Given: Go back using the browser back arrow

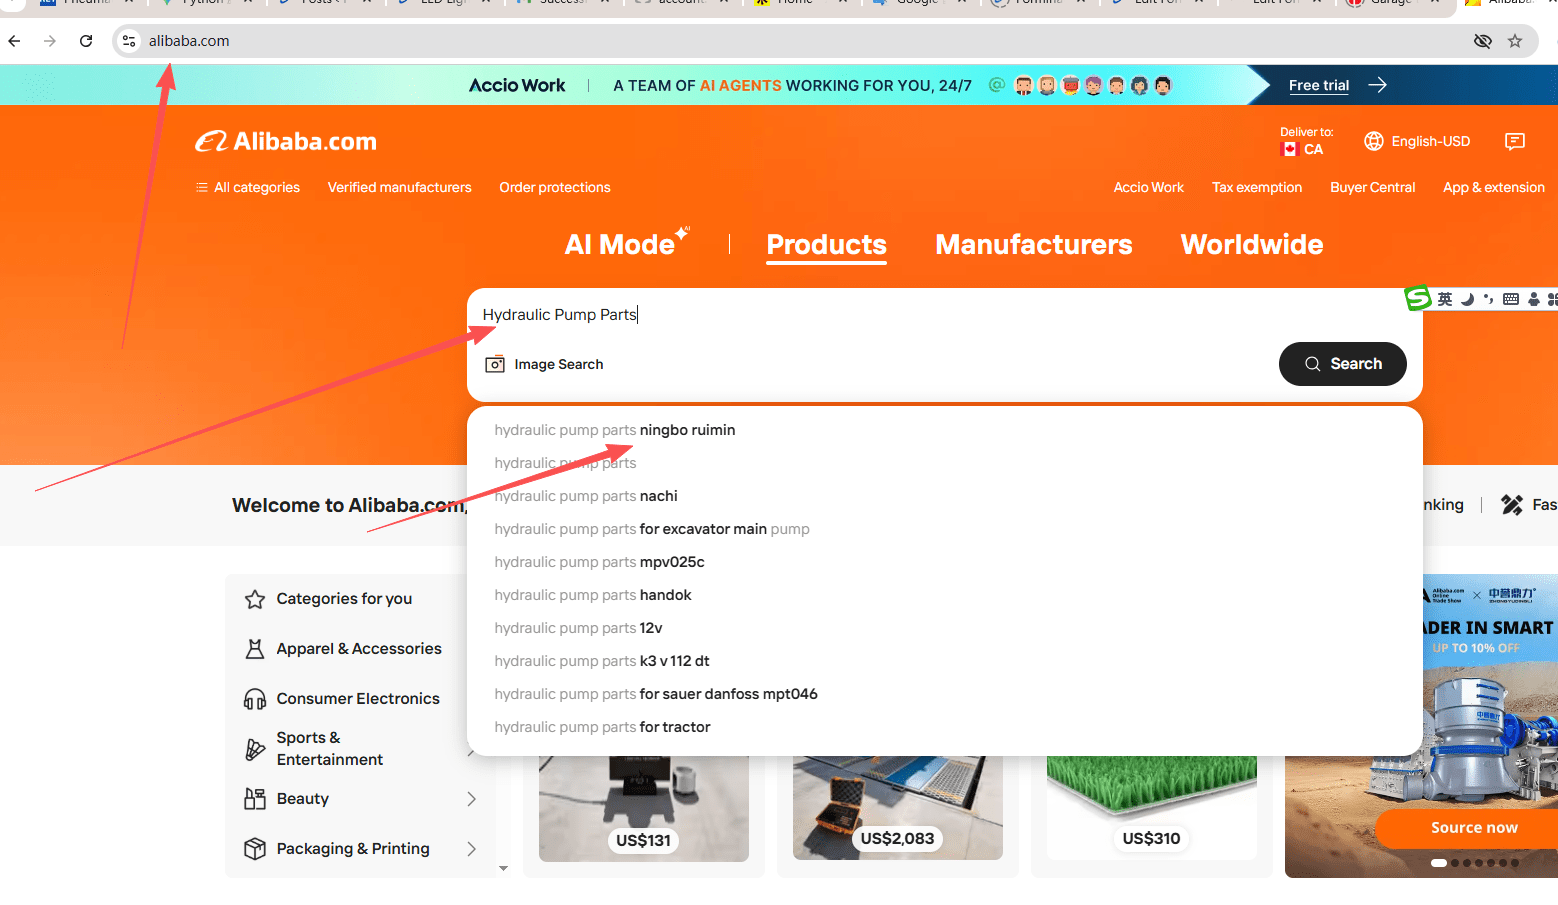Looking at the screenshot, I should coord(14,41).
